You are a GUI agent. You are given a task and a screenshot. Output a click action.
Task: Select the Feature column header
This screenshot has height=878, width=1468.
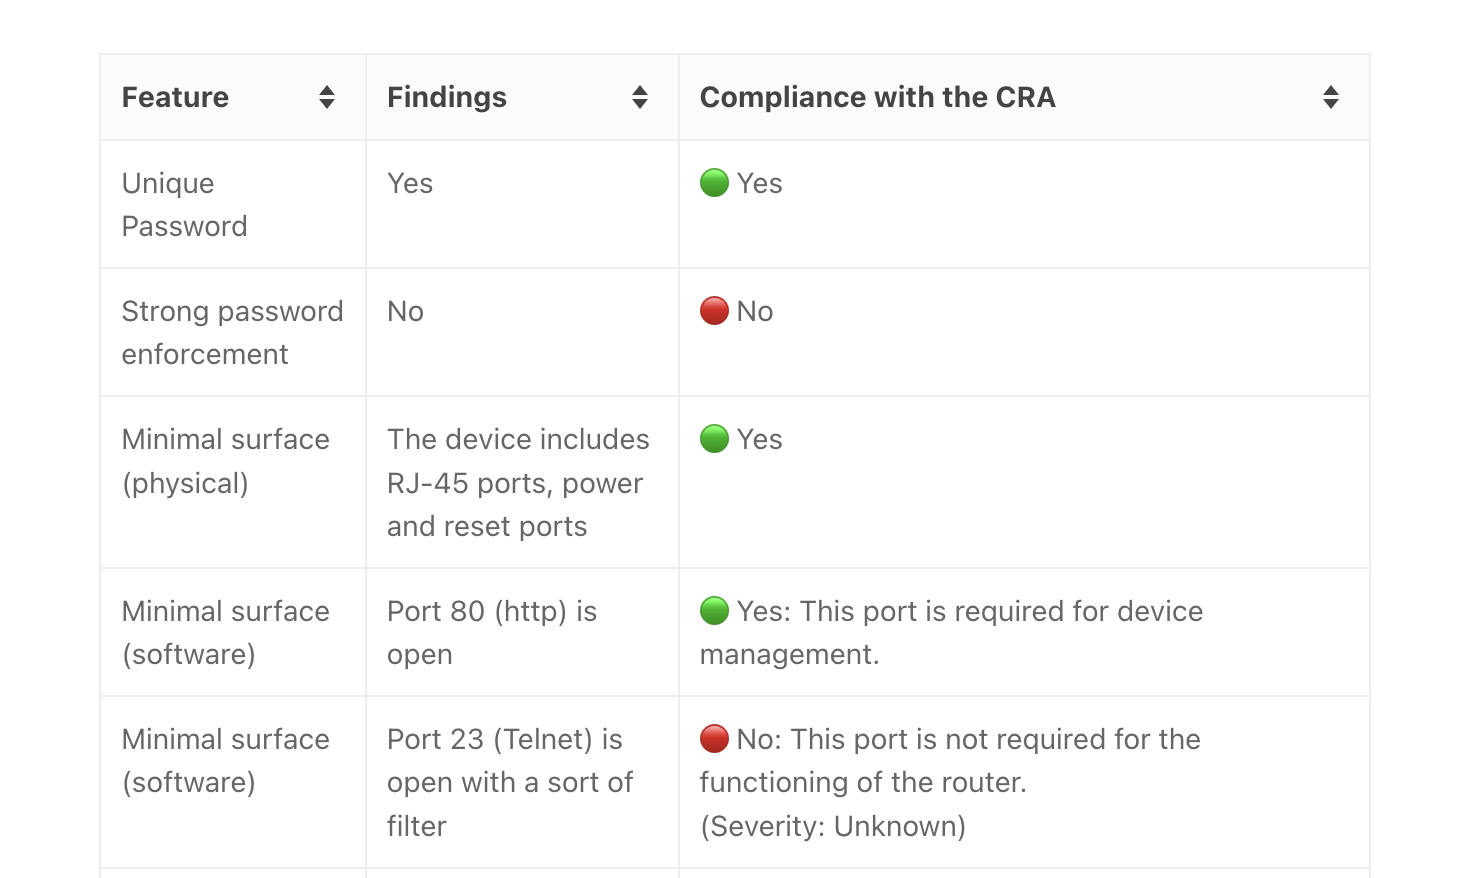[x=175, y=96]
